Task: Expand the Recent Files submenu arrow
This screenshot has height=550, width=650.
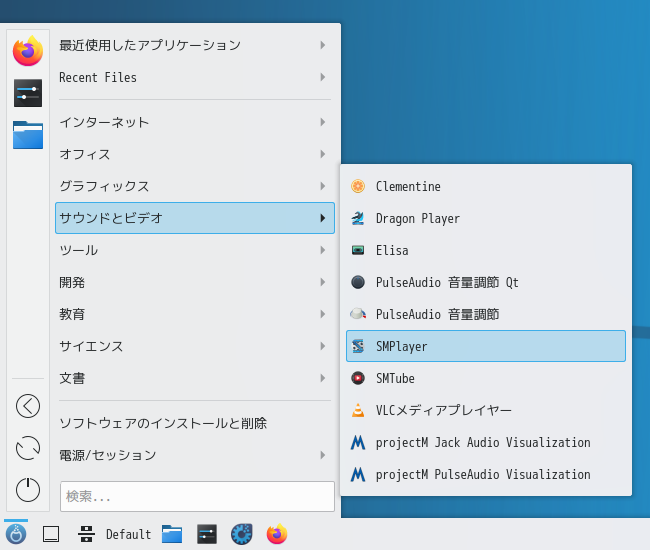Action: coord(323,77)
